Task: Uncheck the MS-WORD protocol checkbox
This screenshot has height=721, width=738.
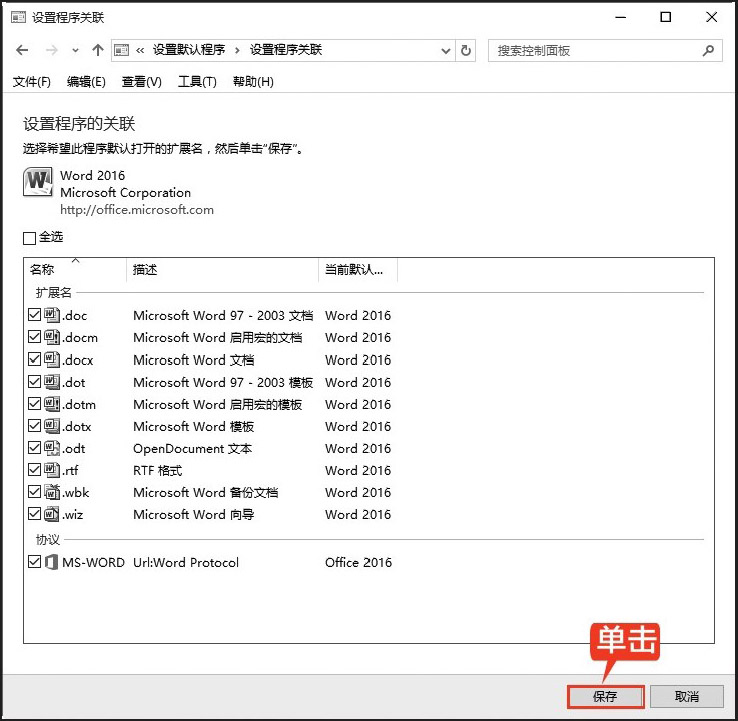Action: click(x=34, y=561)
